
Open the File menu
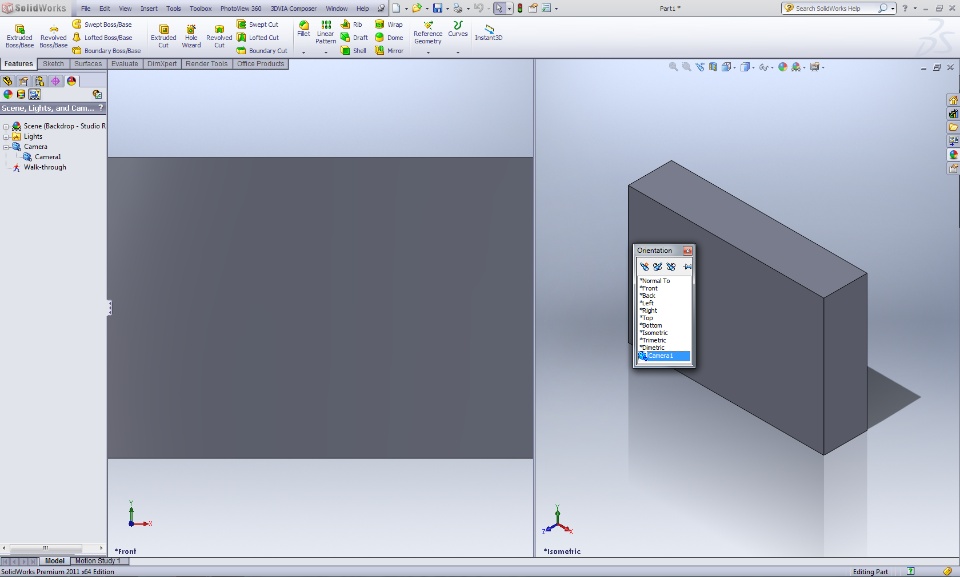(x=86, y=9)
